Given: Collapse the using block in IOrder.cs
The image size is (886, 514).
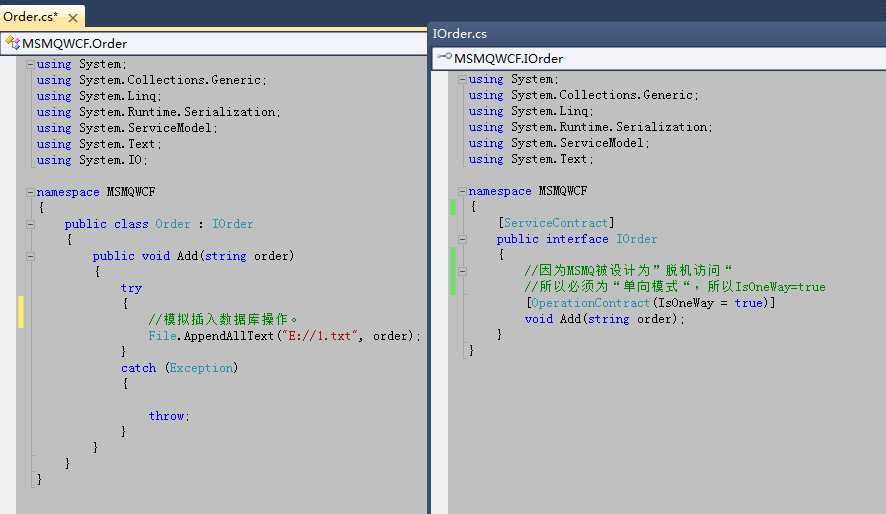Looking at the screenshot, I should (x=462, y=80).
